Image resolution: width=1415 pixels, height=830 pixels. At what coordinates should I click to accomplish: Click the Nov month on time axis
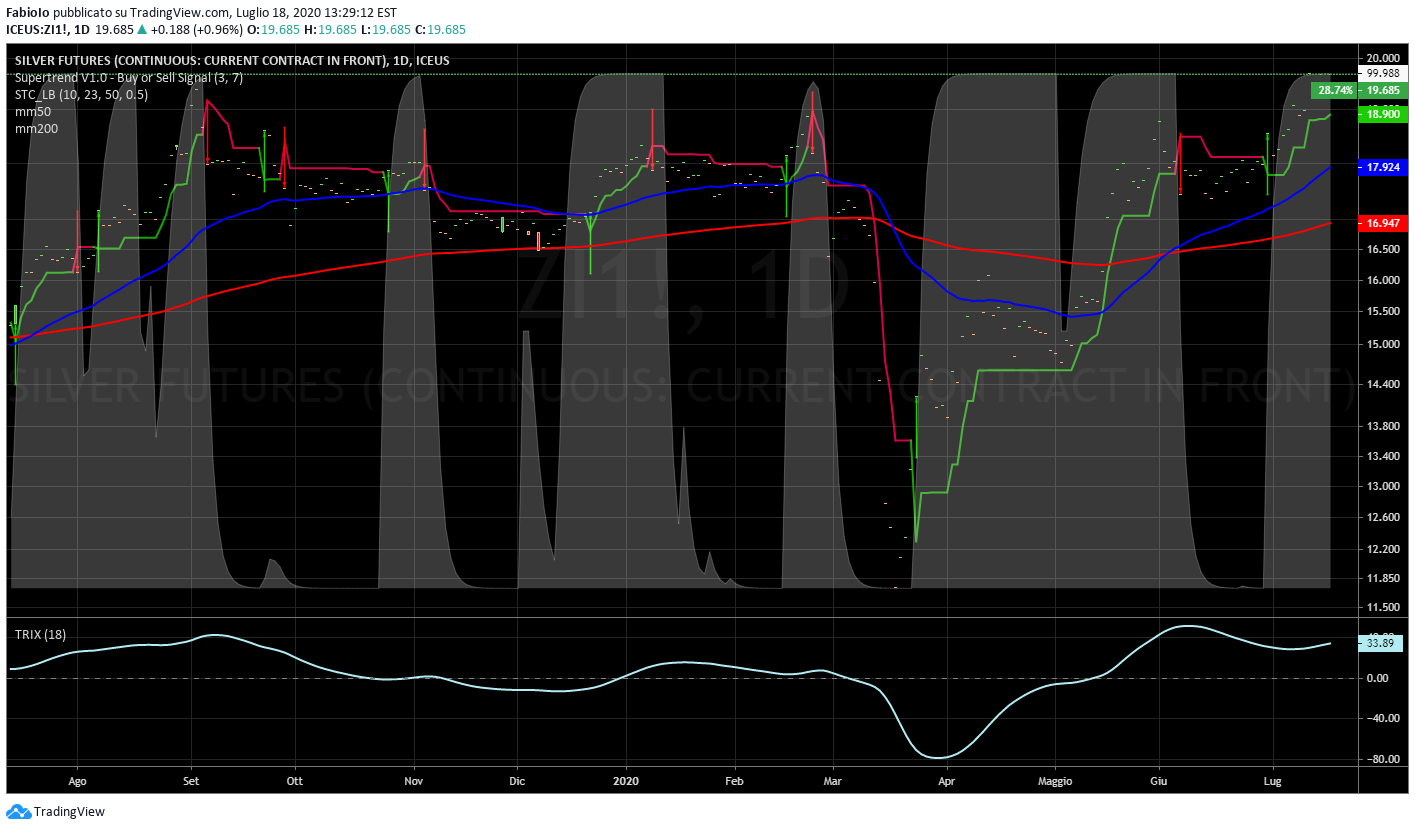414,780
